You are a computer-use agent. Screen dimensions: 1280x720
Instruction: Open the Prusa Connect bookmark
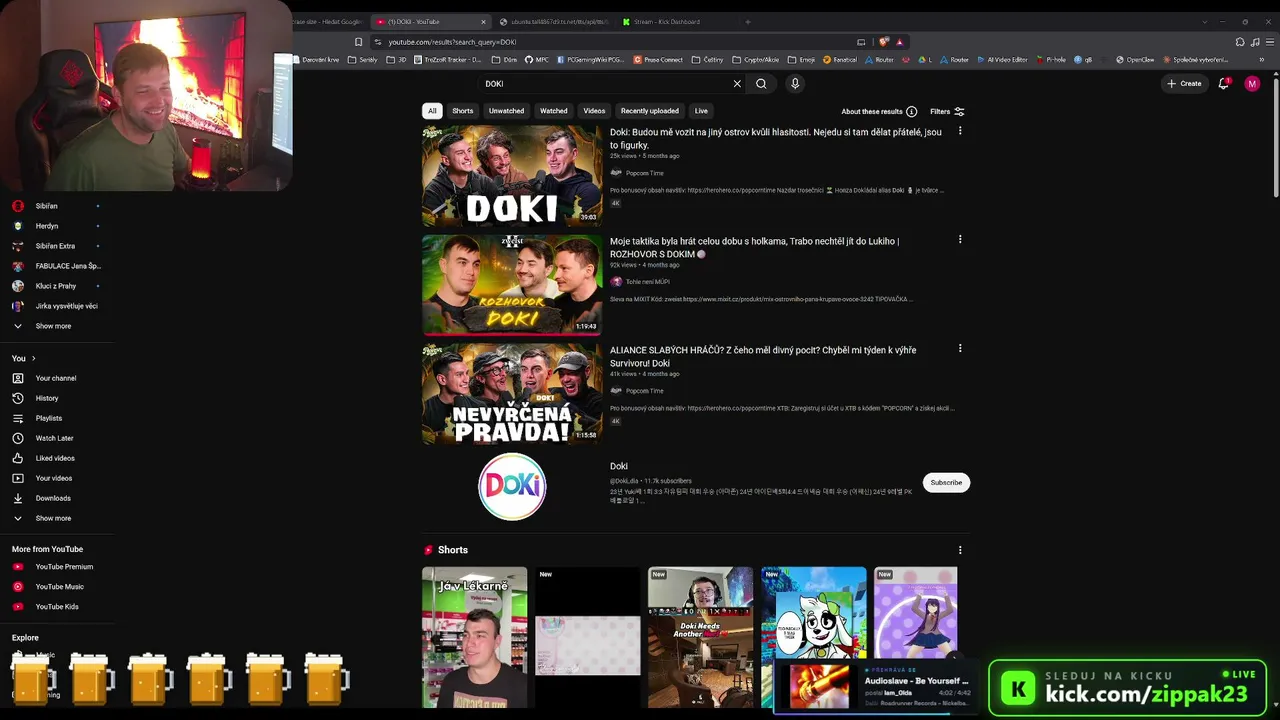pos(659,60)
